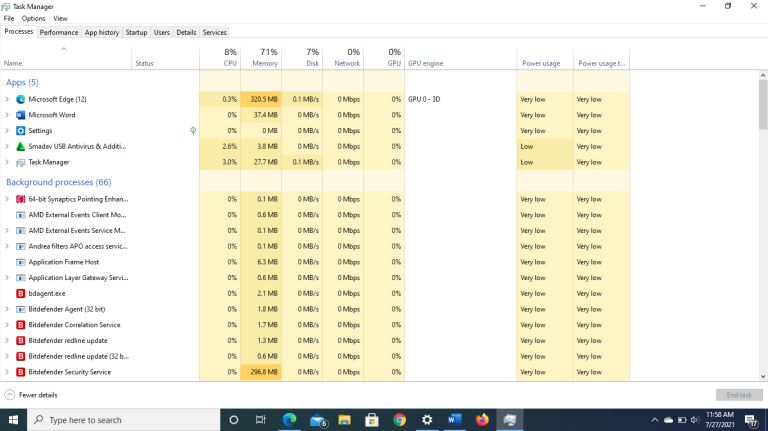Click the scrollbar down arrow
Image resolution: width=768 pixels, height=431 pixels.
(x=763, y=376)
